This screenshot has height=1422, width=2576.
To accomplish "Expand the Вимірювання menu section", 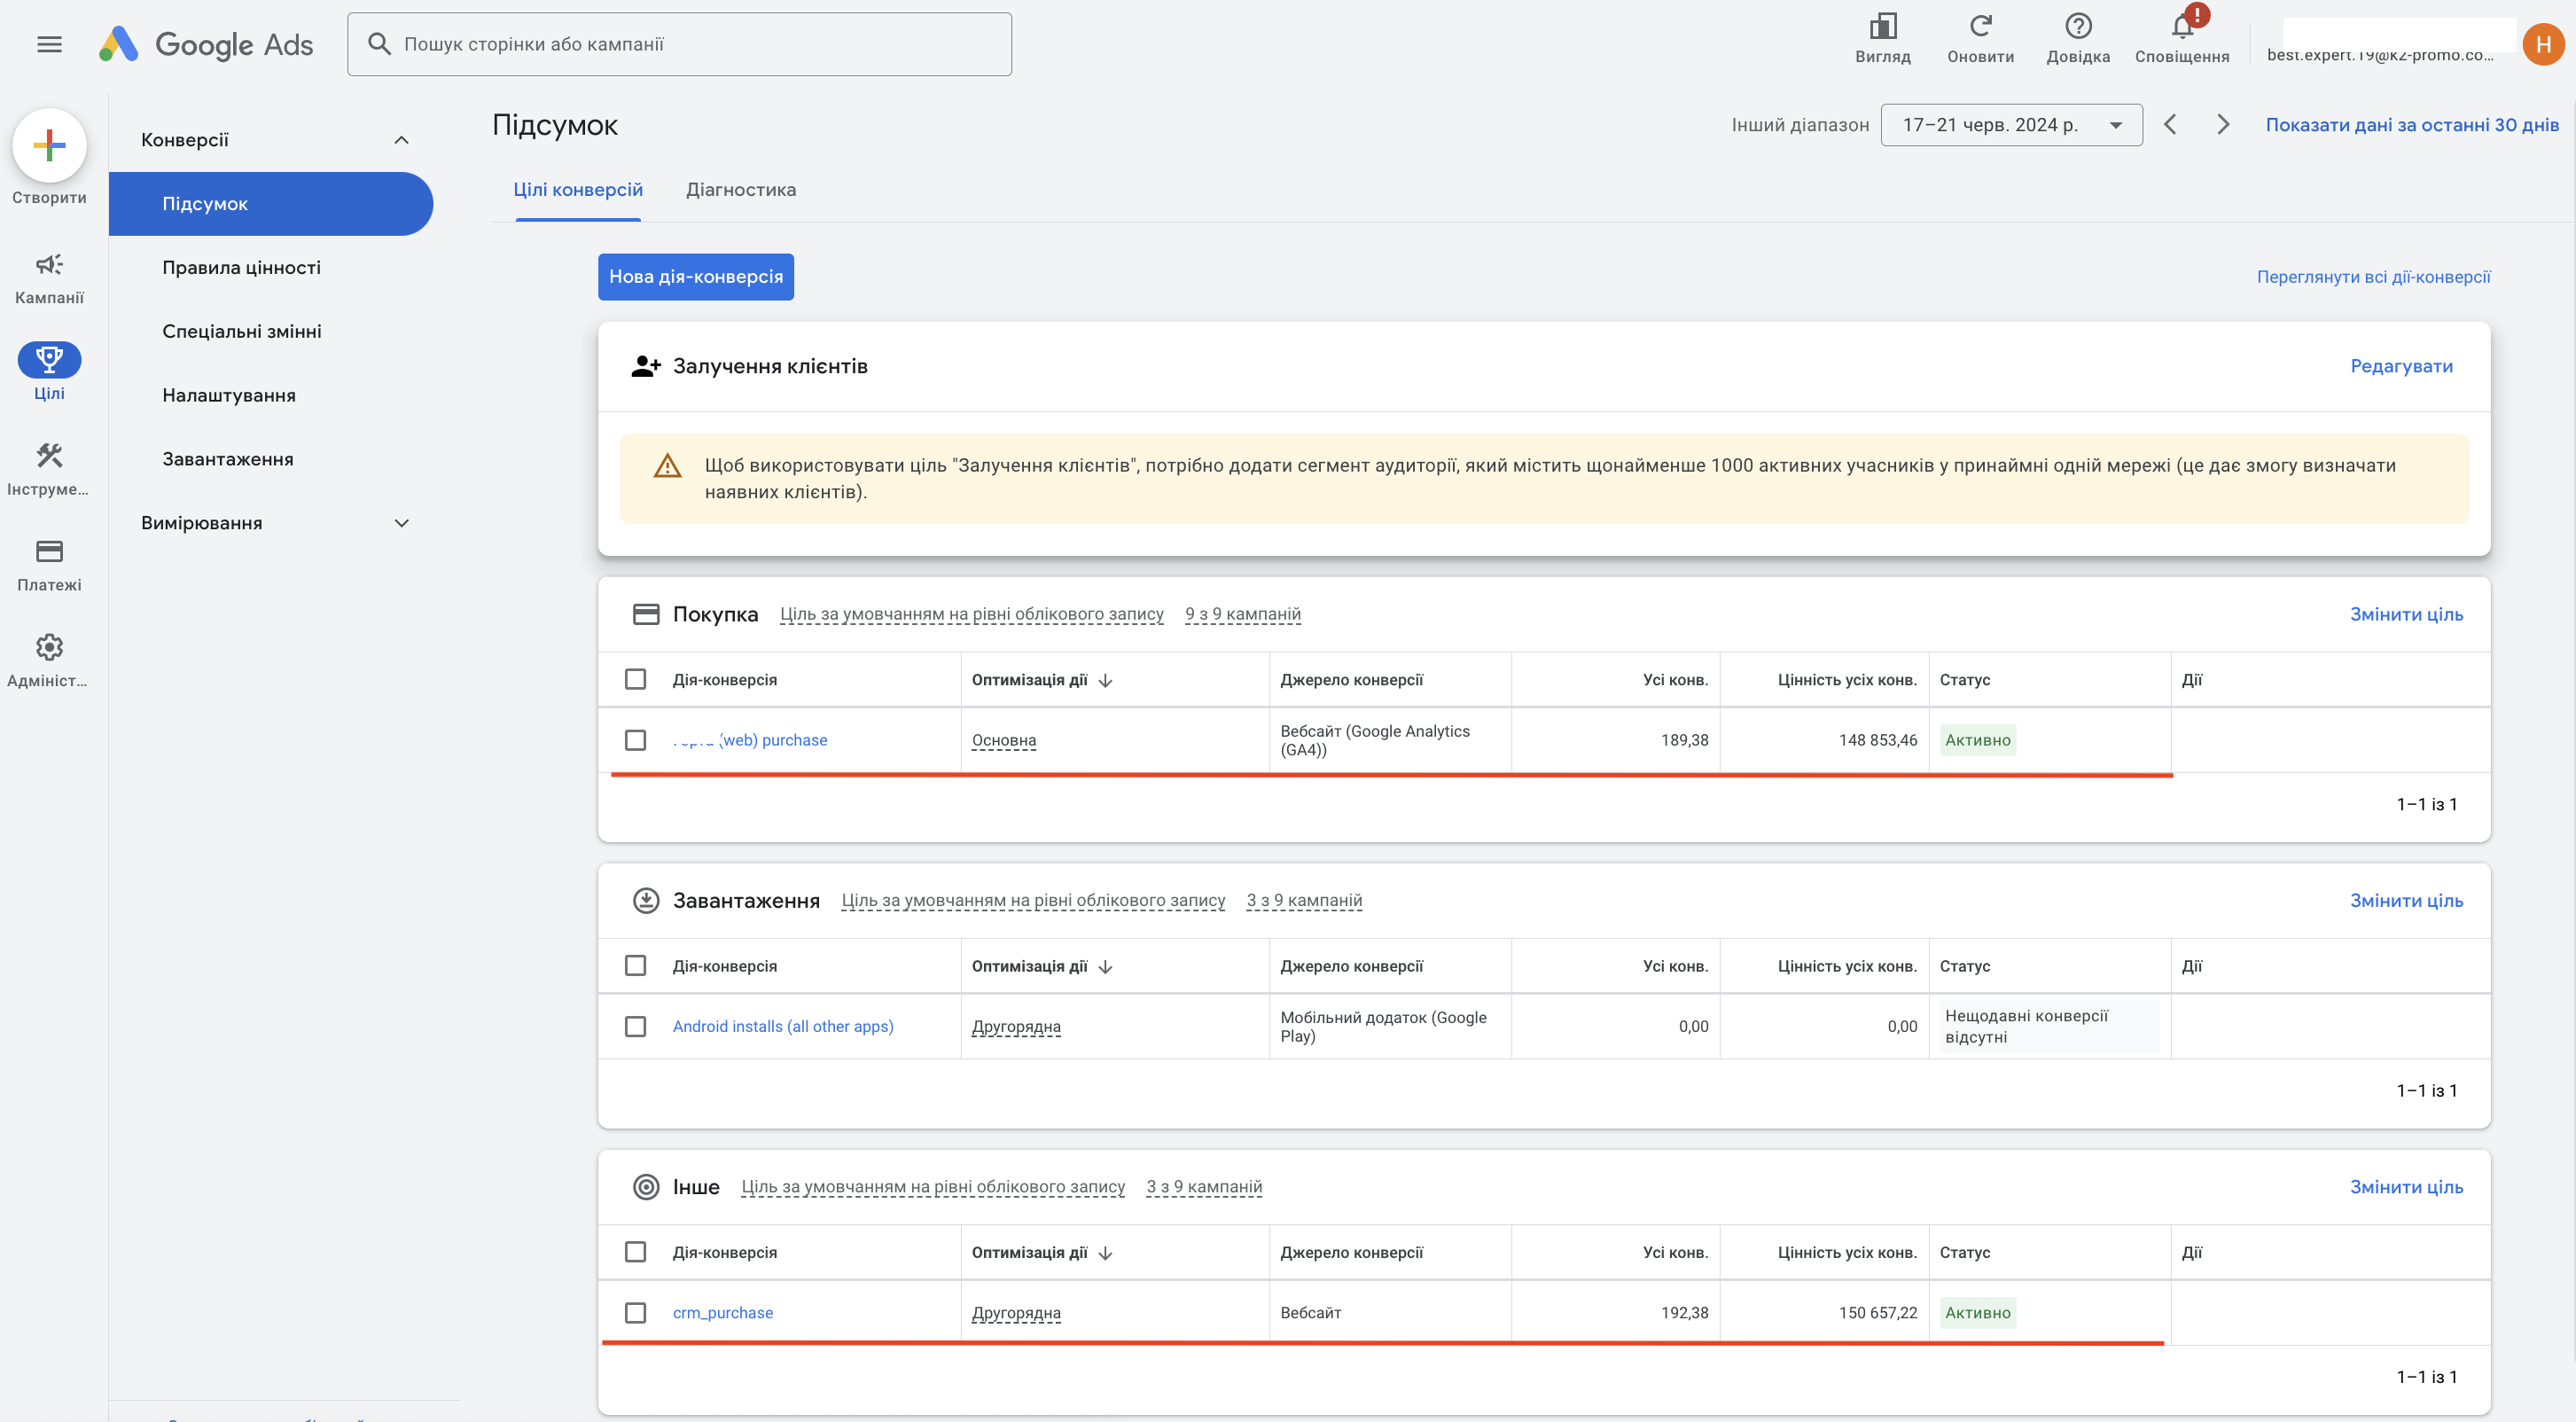I will coord(402,523).
